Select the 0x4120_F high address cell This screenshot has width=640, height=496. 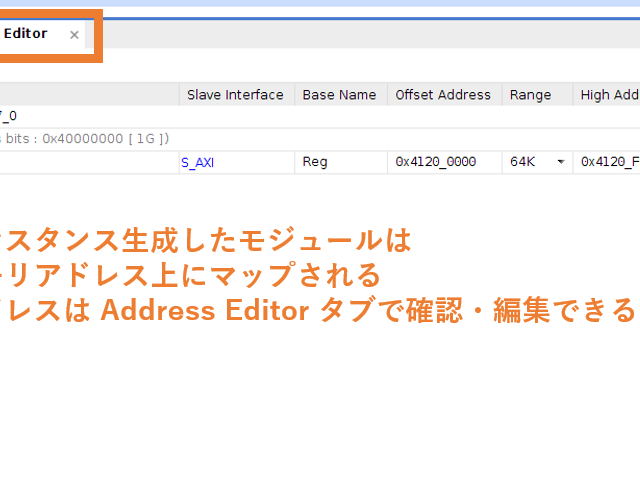[608, 161]
